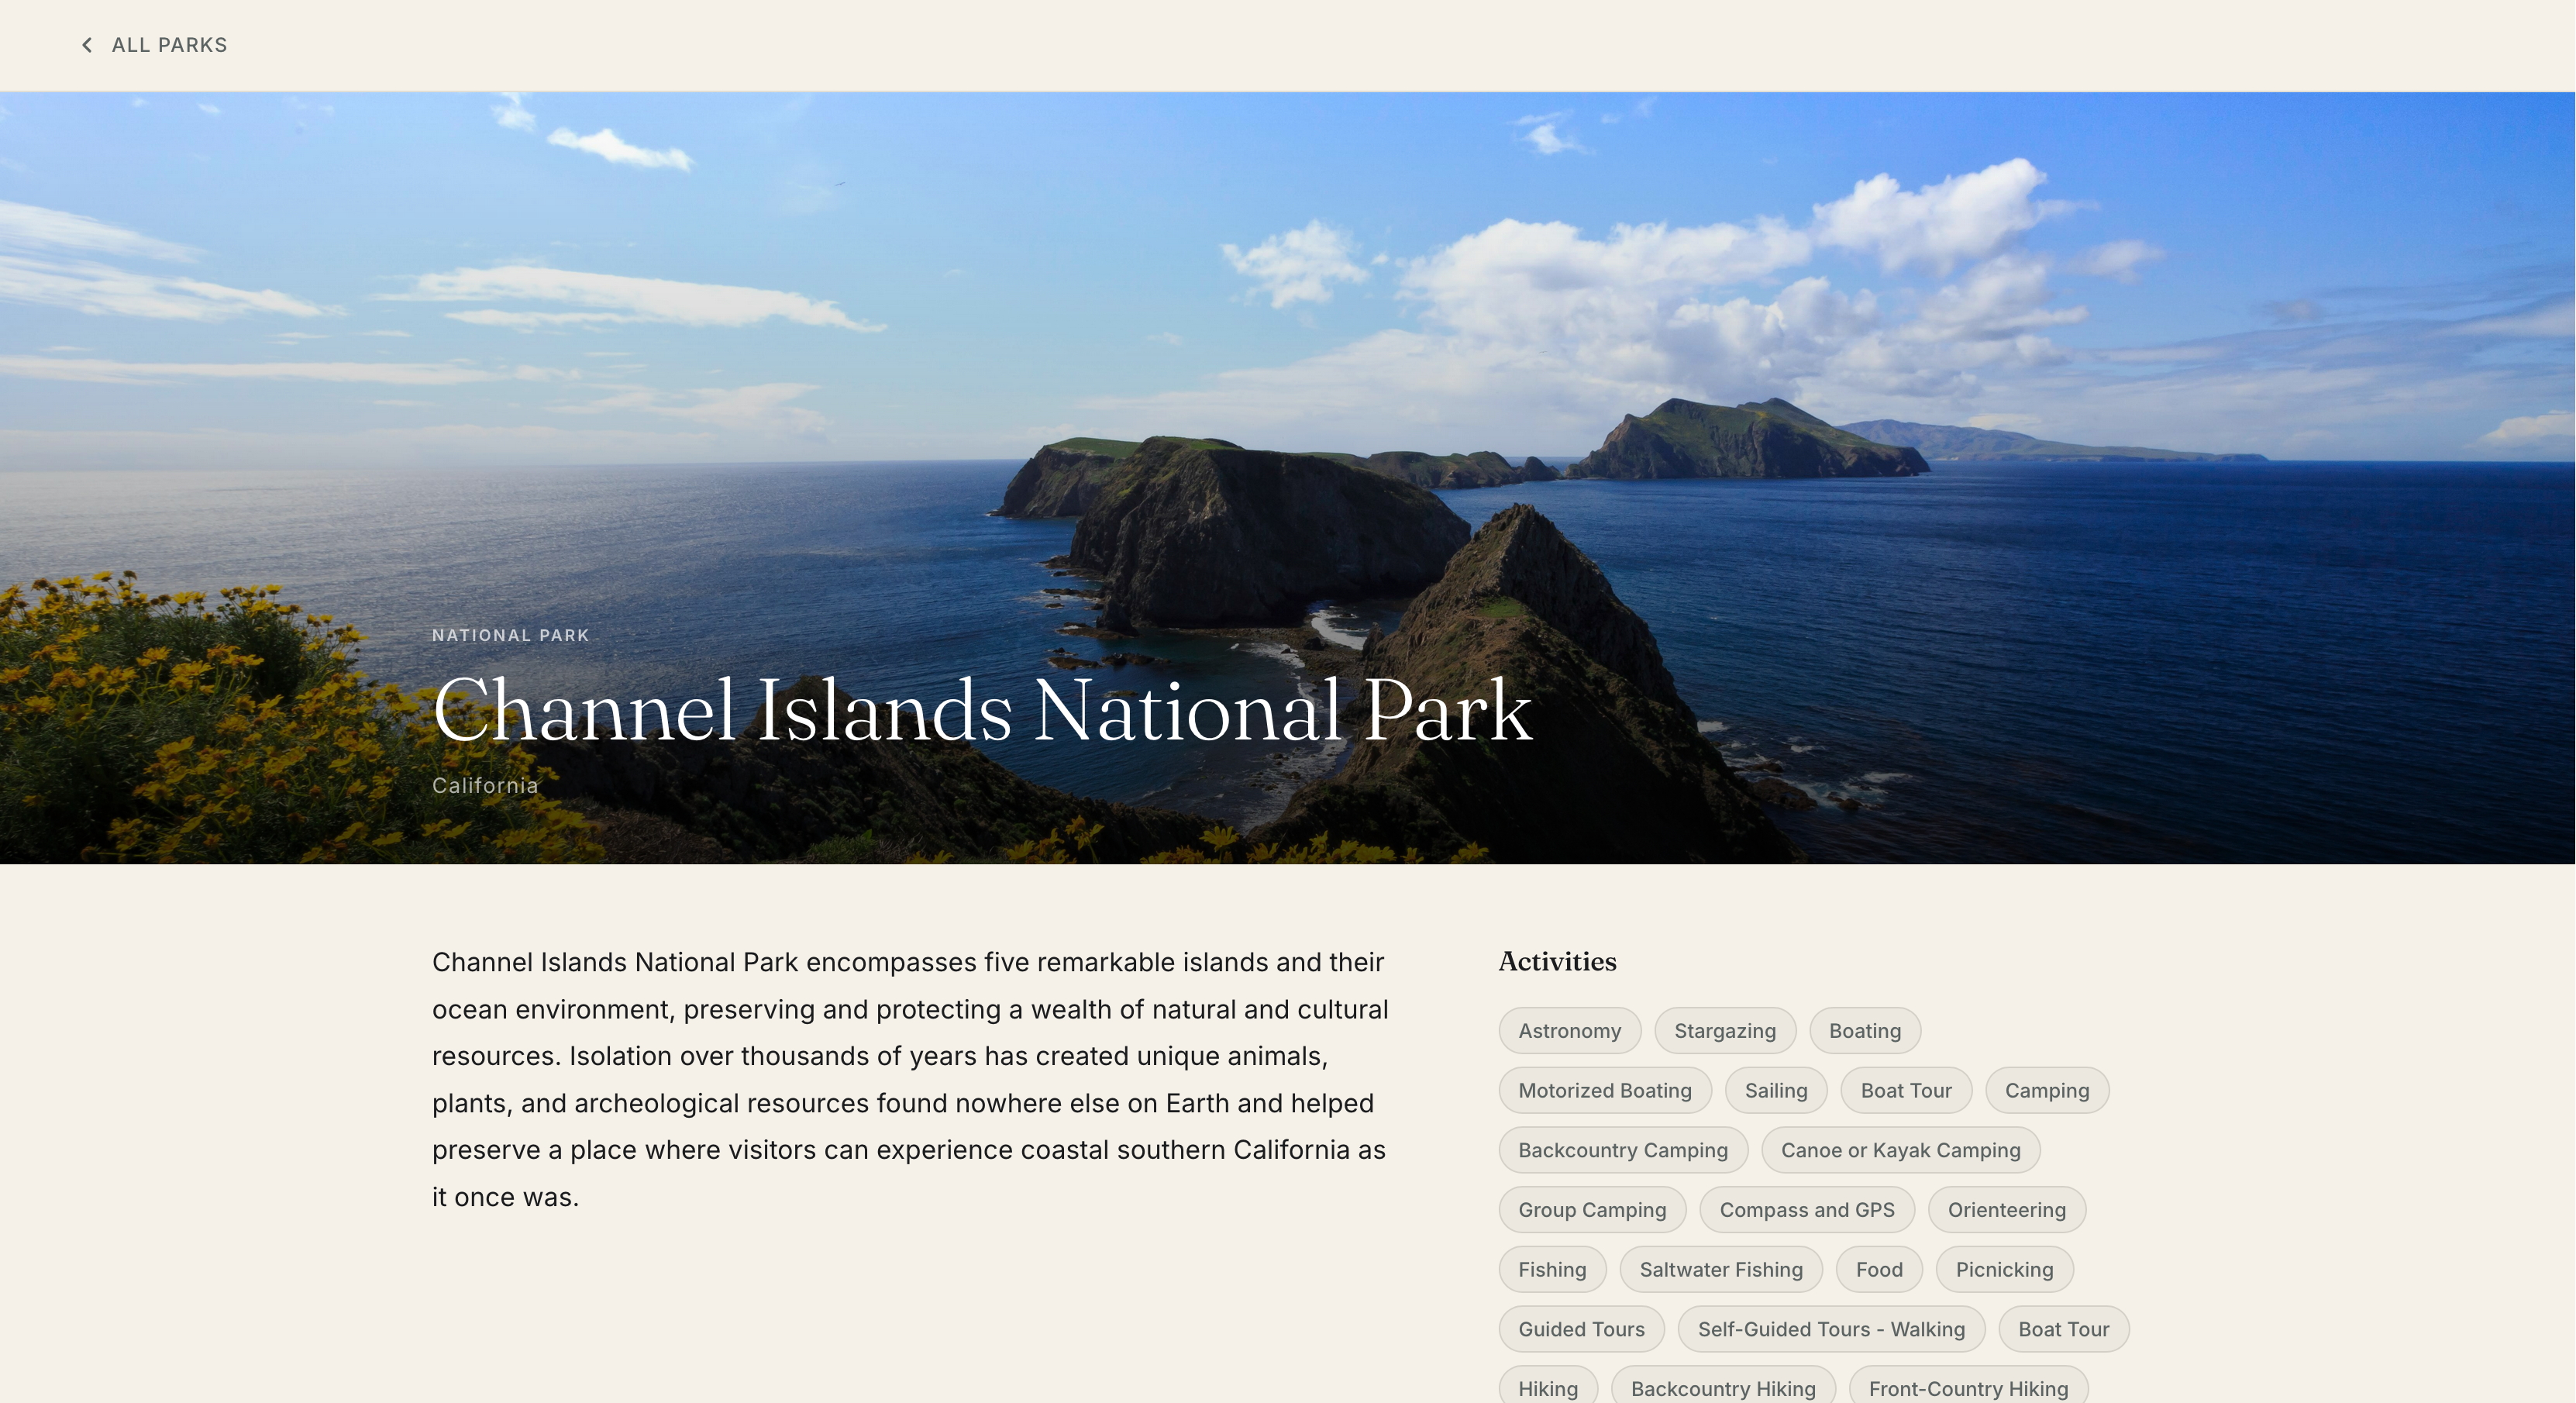Select the Guided Tours tag

(1581, 1329)
